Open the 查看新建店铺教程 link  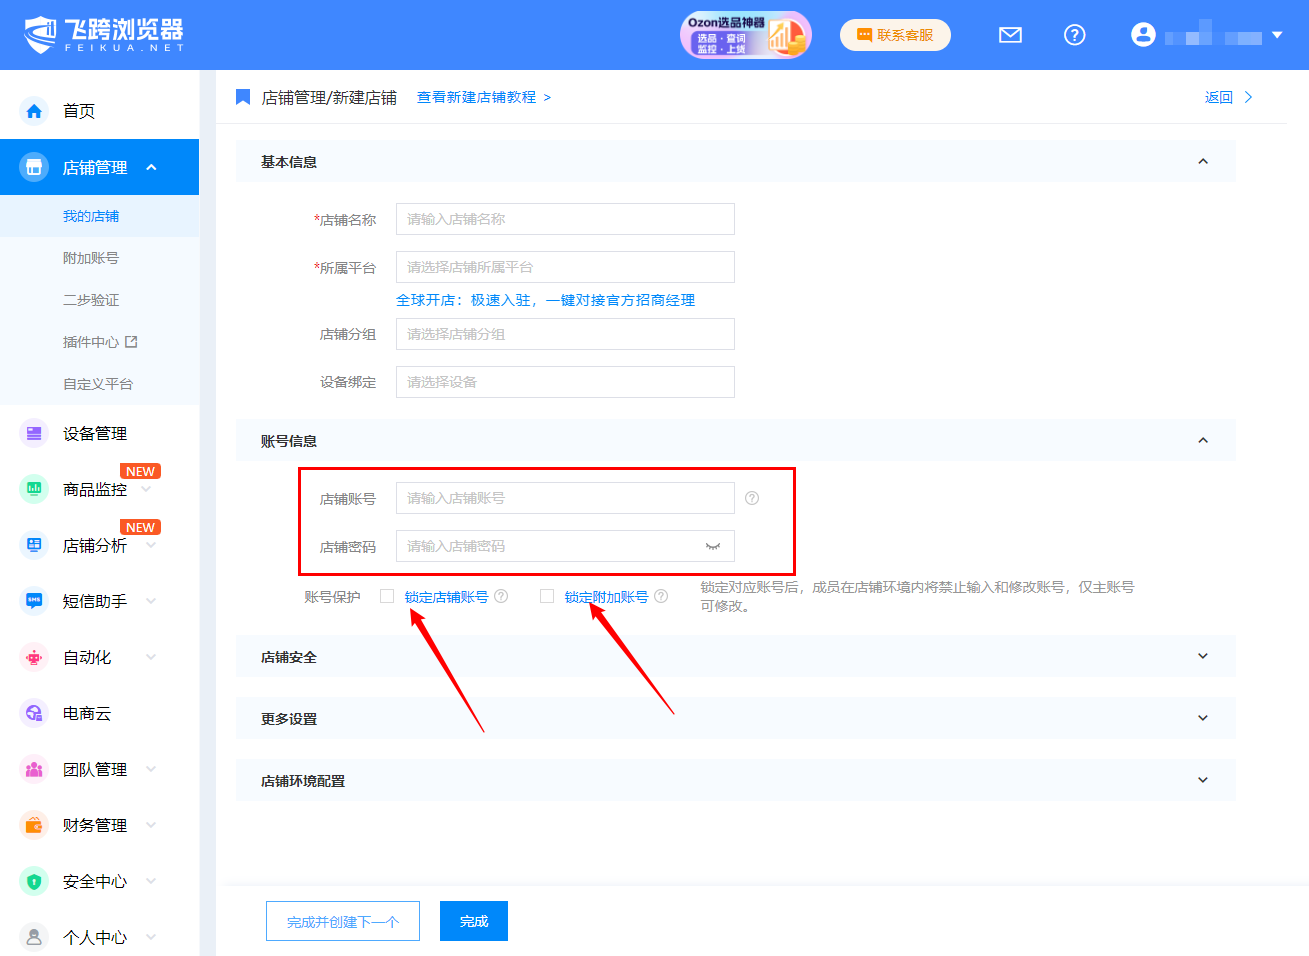(x=477, y=97)
